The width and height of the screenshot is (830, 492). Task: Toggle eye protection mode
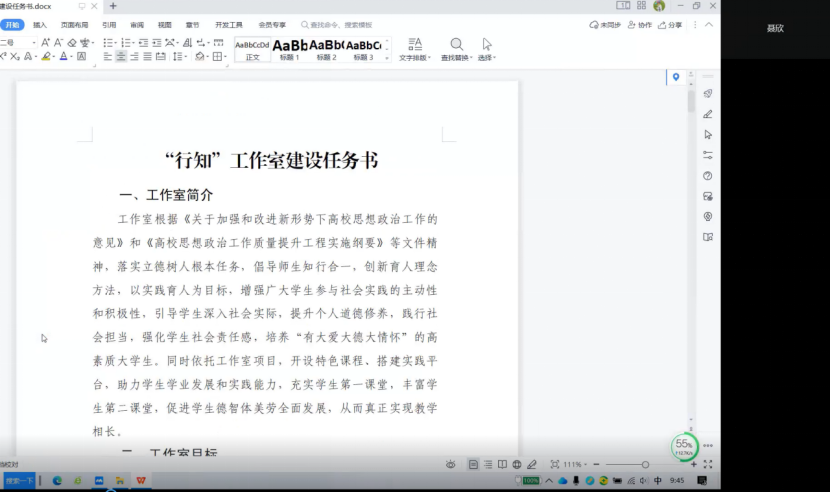[x=450, y=464]
